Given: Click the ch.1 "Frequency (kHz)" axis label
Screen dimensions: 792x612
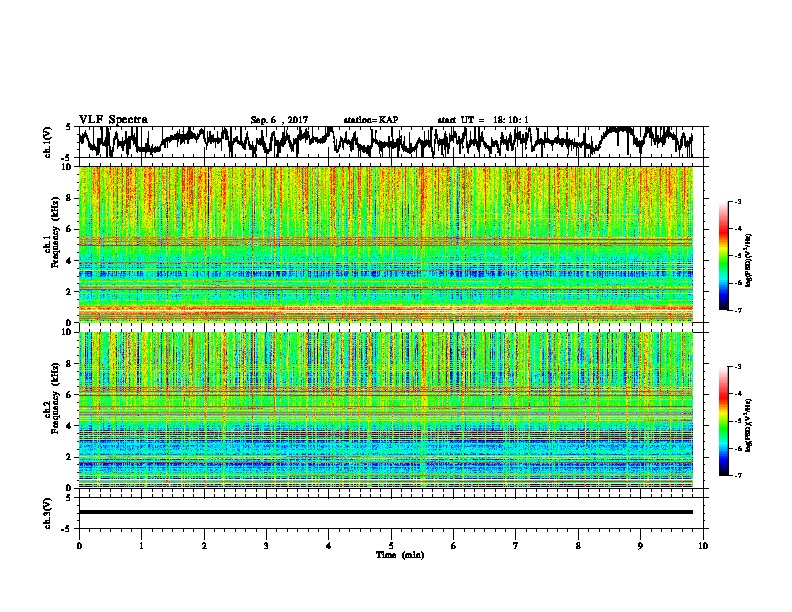Looking at the screenshot, I should click(55, 233).
